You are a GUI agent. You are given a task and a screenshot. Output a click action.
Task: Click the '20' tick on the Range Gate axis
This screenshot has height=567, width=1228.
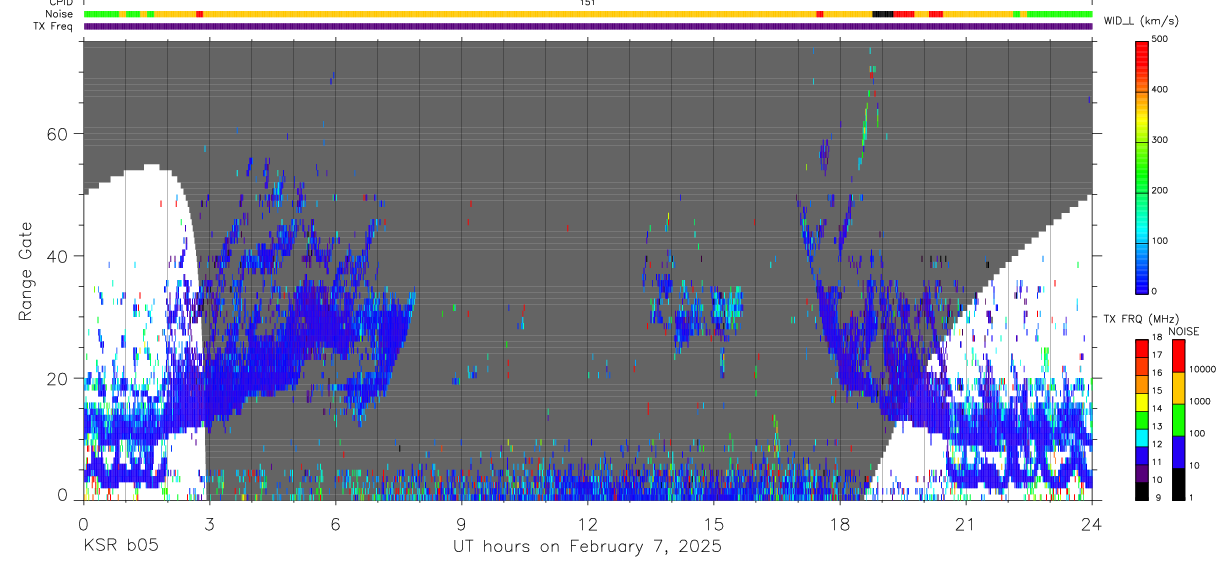pos(59,378)
